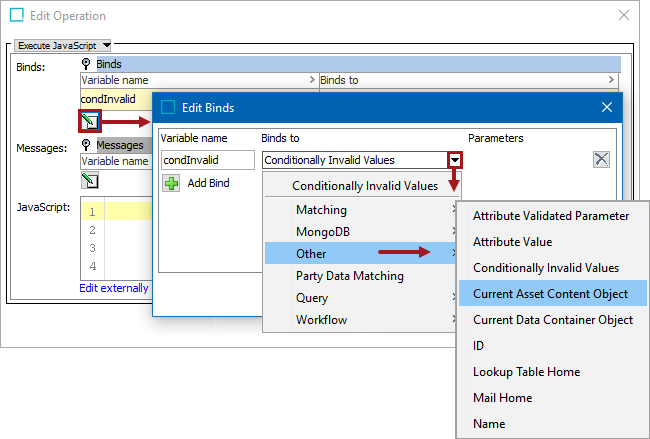Expand the Binds to dropdown arrow

pyautogui.click(x=455, y=160)
